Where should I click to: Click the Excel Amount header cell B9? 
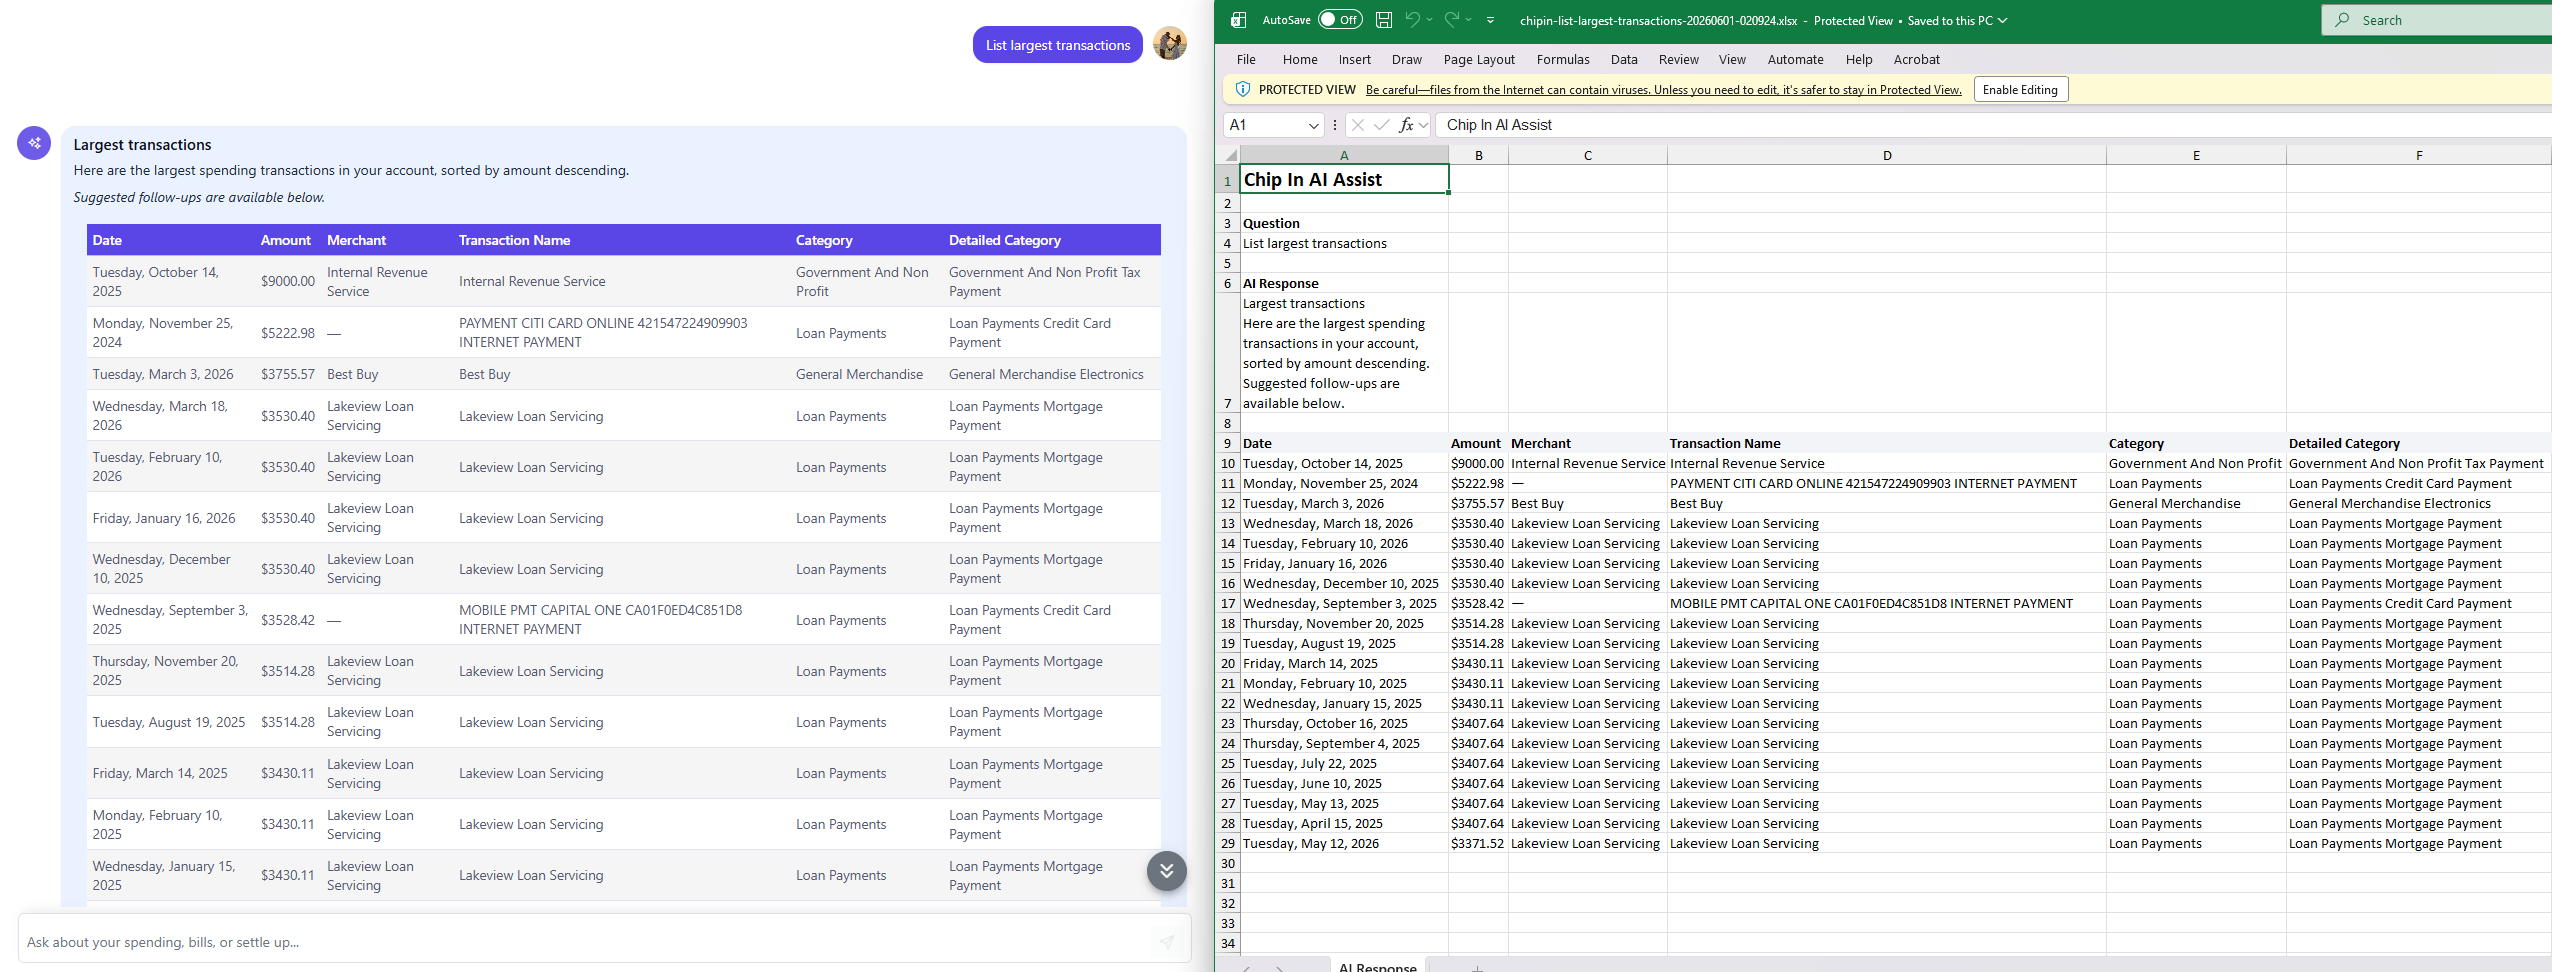point(1478,443)
